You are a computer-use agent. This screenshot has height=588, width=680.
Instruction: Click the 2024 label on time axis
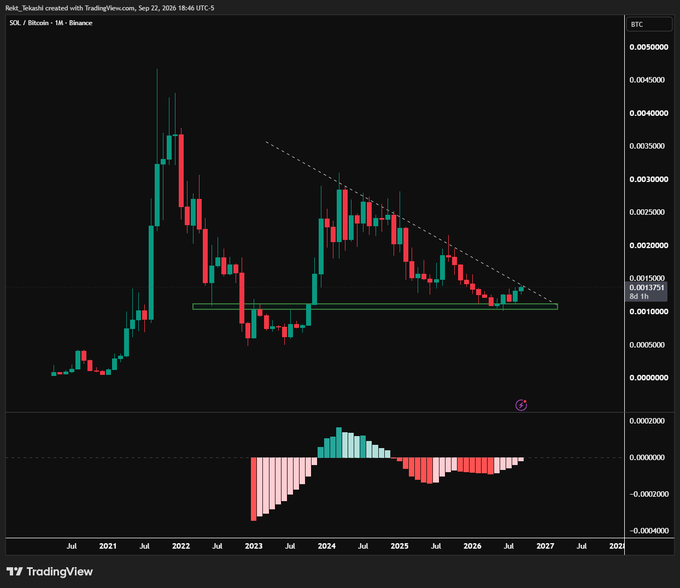point(327,546)
